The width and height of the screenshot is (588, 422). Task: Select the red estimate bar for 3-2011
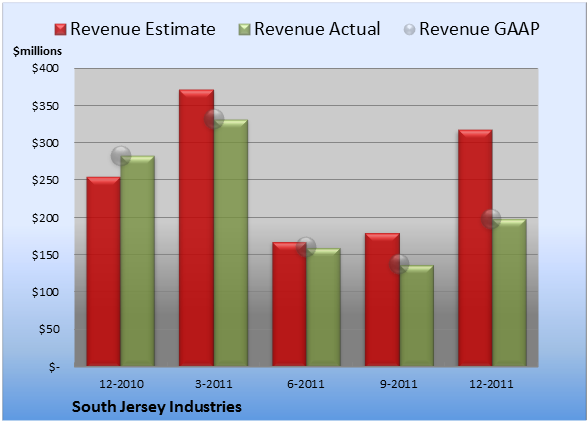(x=196, y=228)
